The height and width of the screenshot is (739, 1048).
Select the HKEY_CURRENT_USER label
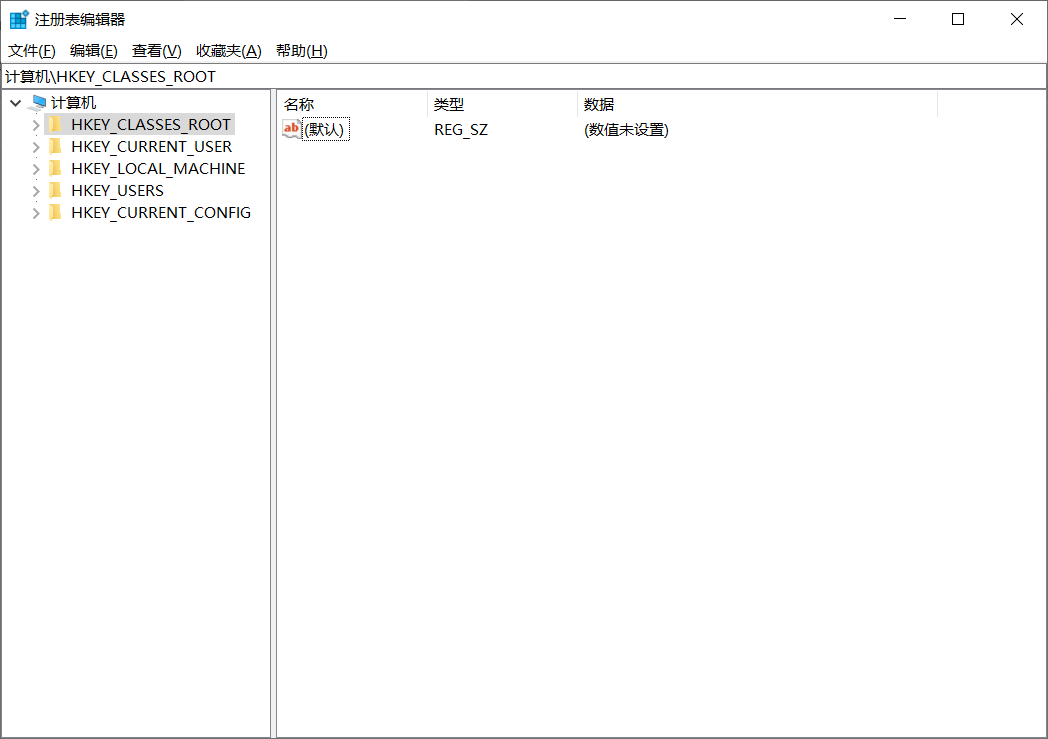[151, 146]
